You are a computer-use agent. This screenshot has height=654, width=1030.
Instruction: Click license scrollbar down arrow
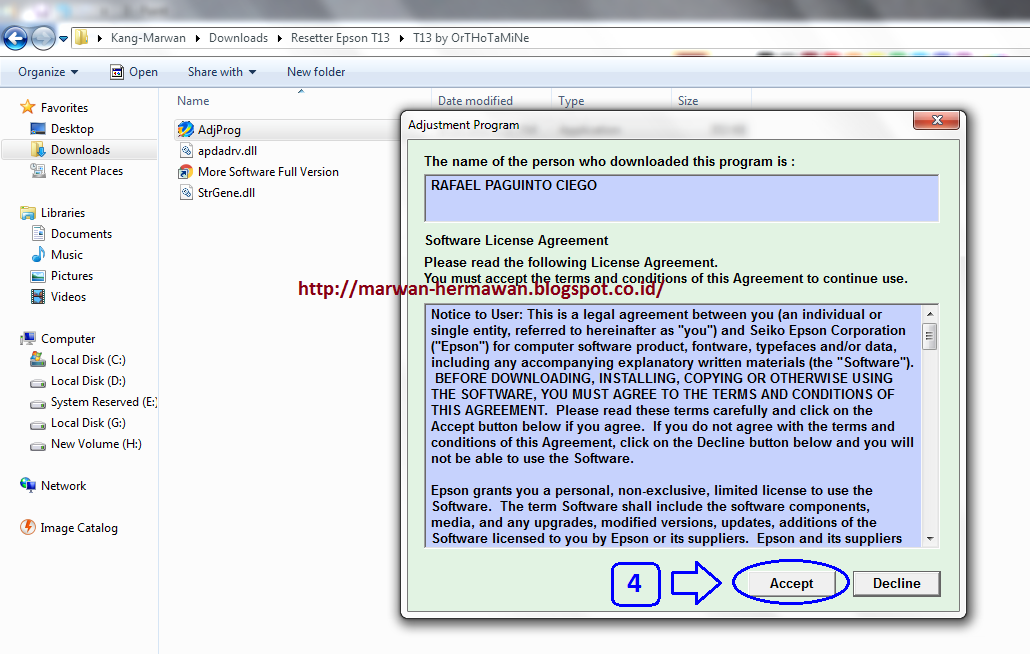click(929, 538)
